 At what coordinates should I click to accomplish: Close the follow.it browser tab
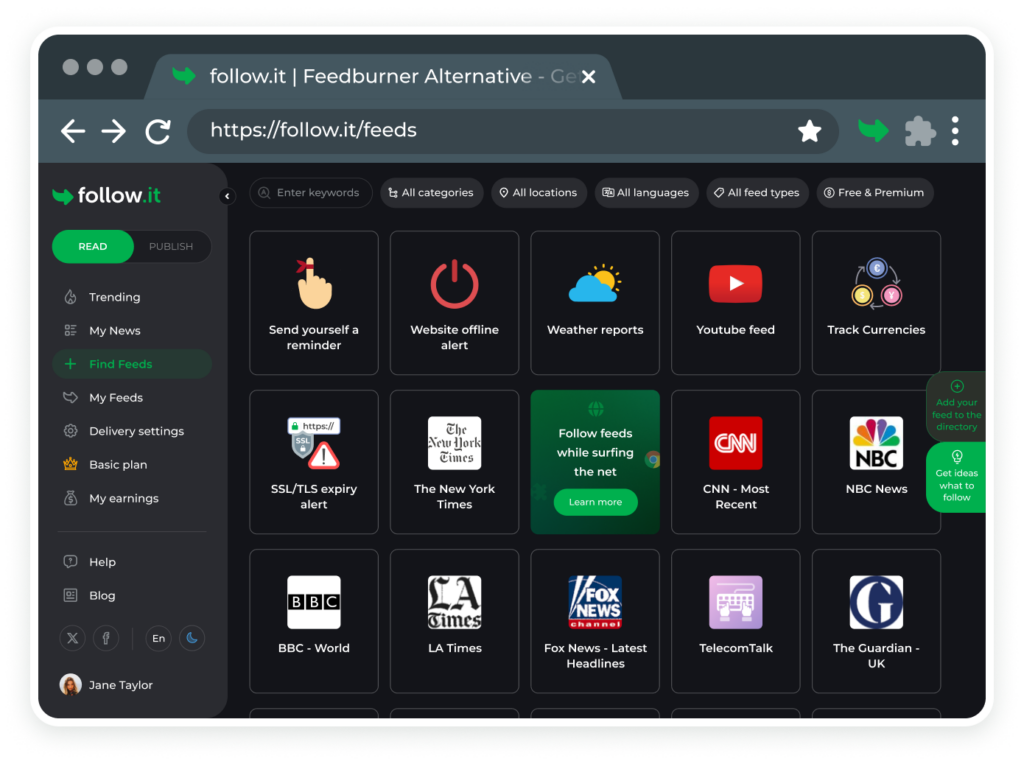[x=588, y=77]
